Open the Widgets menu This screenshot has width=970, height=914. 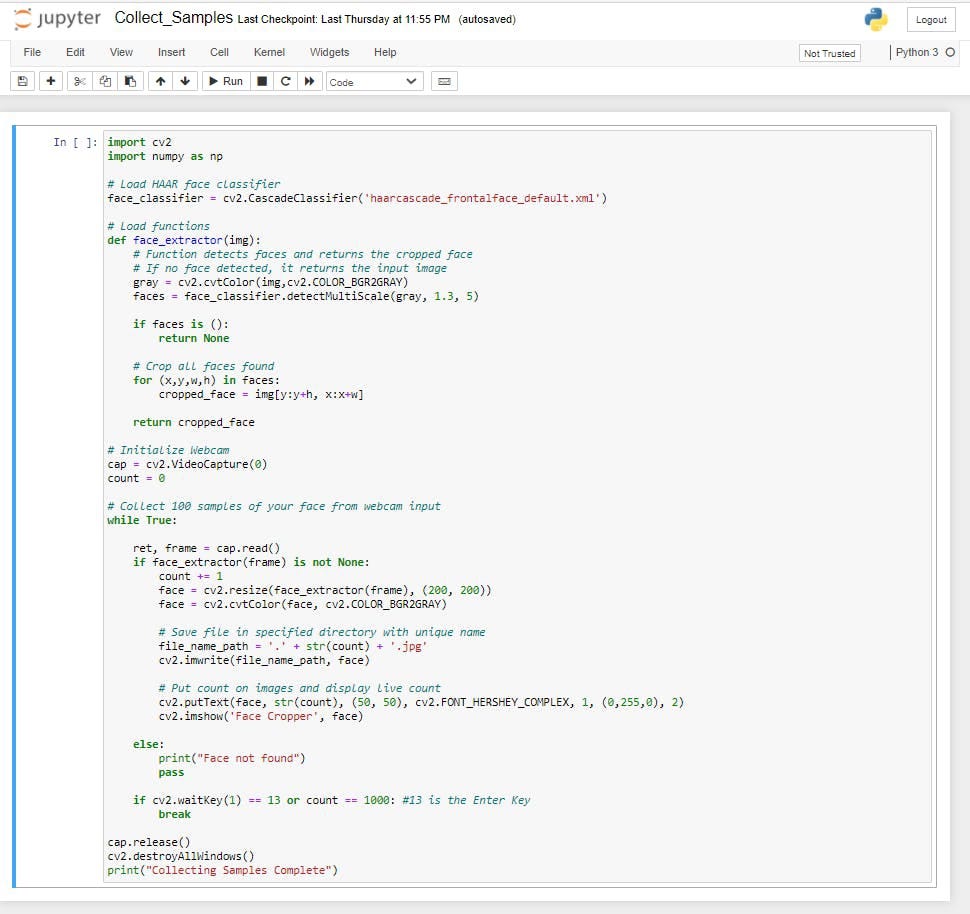(x=329, y=52)
